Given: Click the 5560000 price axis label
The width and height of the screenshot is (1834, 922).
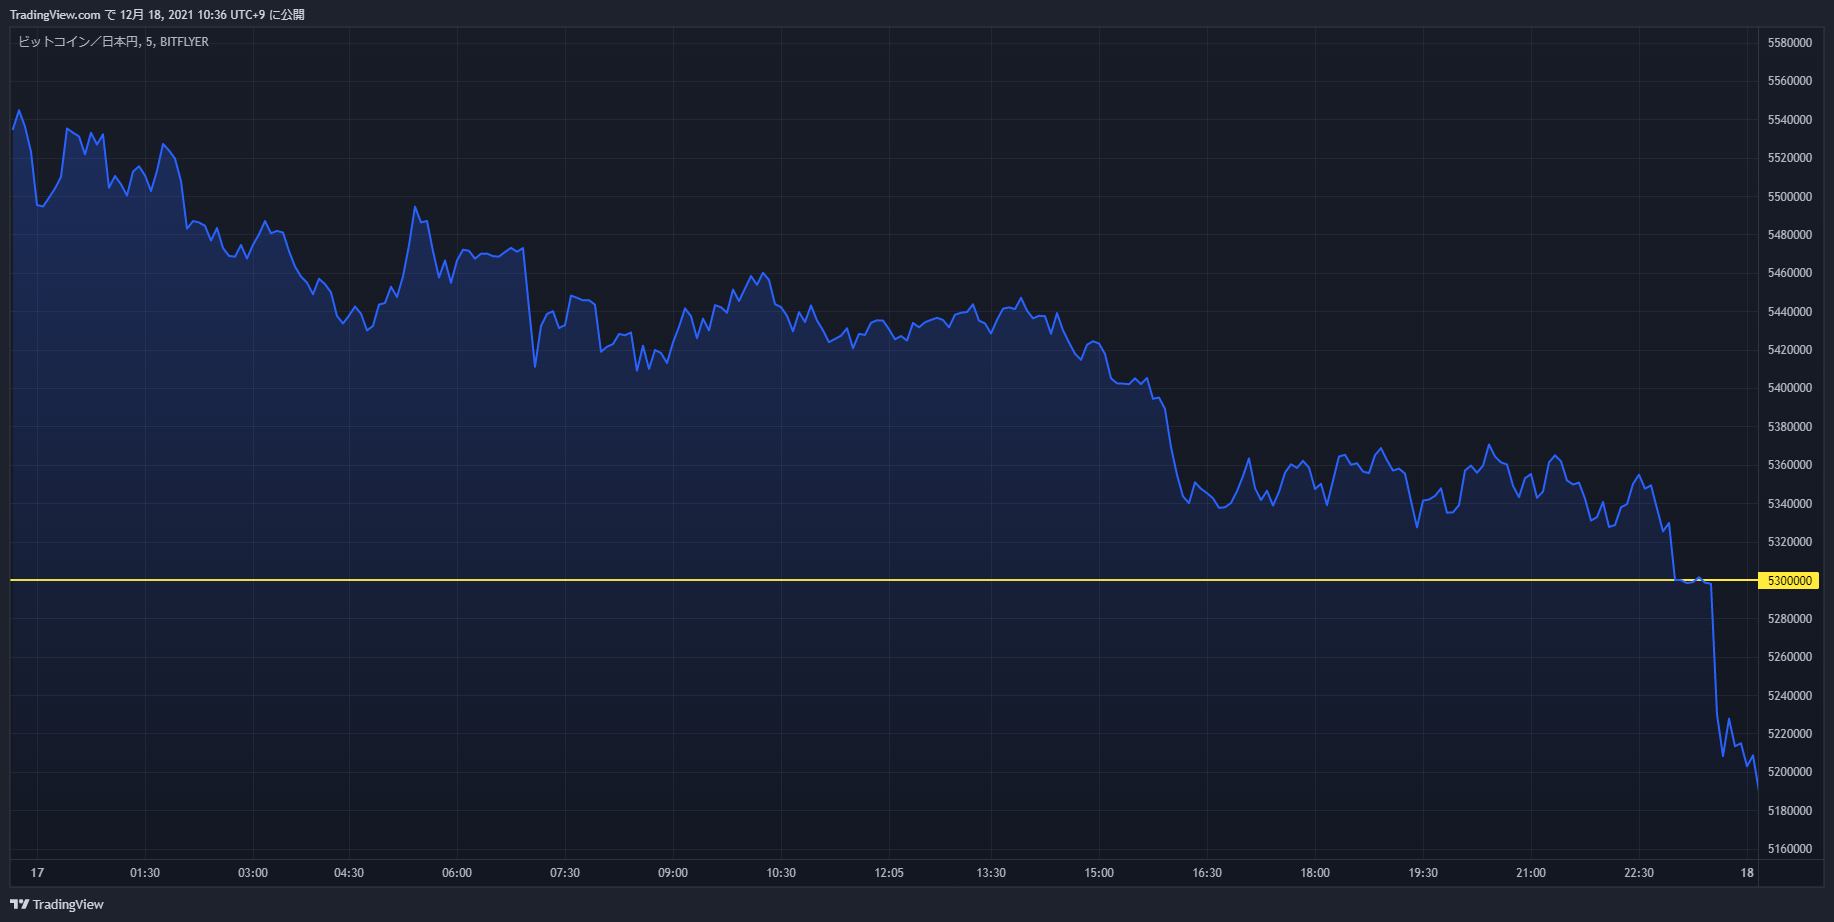Looking at the screenshot, I should (x=1790, y=81).
